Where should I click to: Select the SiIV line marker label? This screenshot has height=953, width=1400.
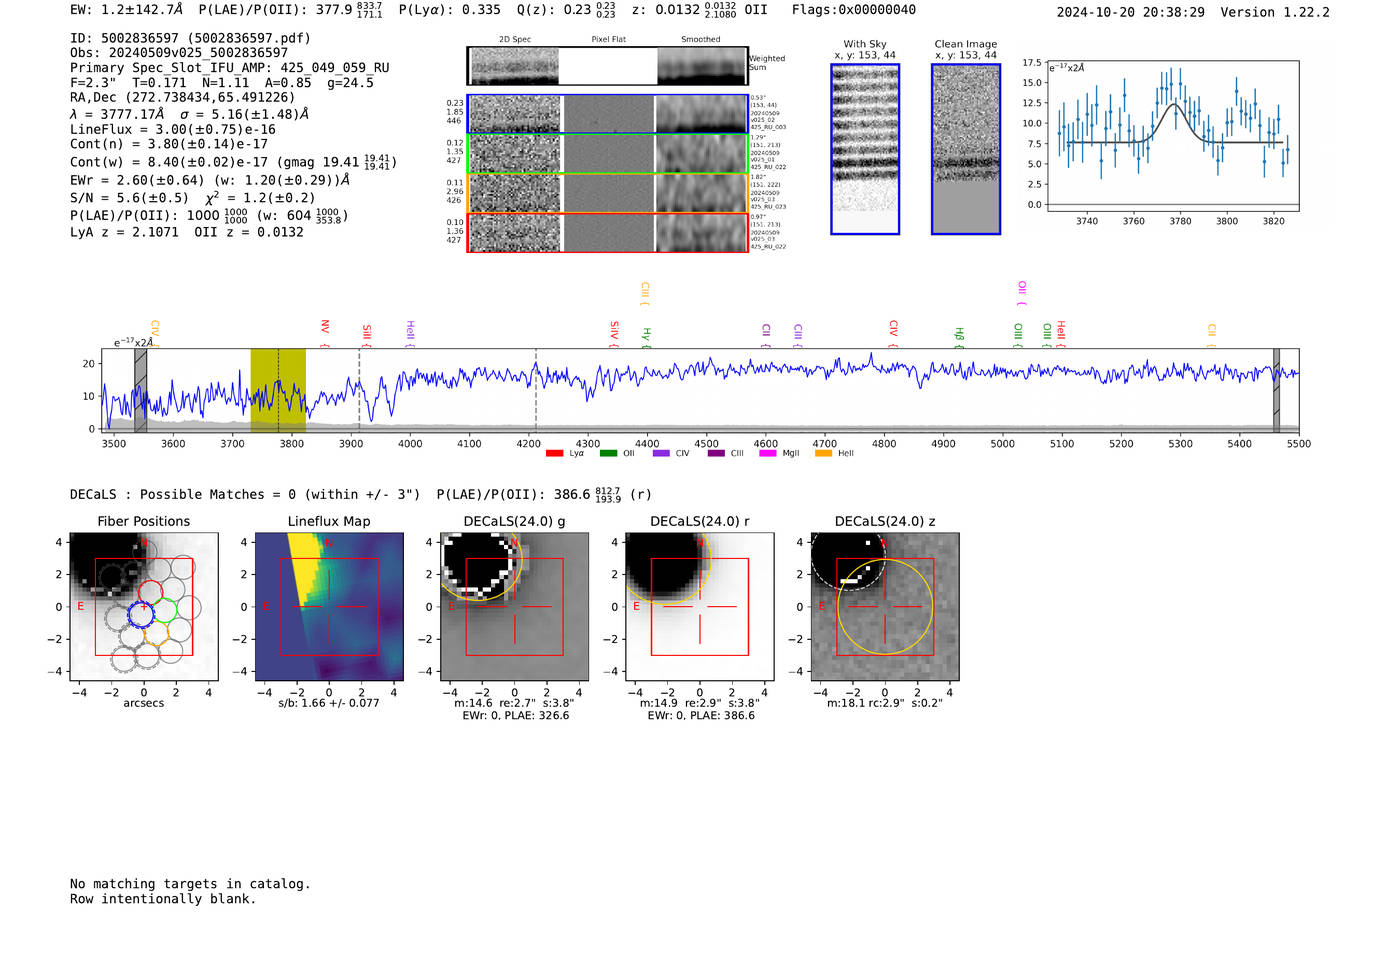(x=614, y=331)
